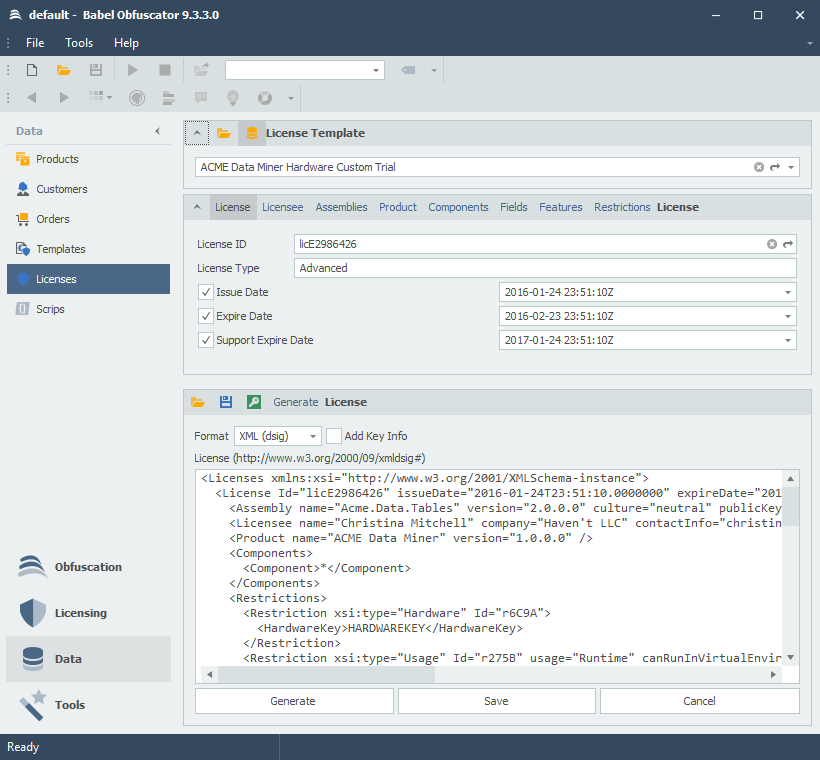Click the green key icon in Generate panel
820x760 pixels.
254,402
